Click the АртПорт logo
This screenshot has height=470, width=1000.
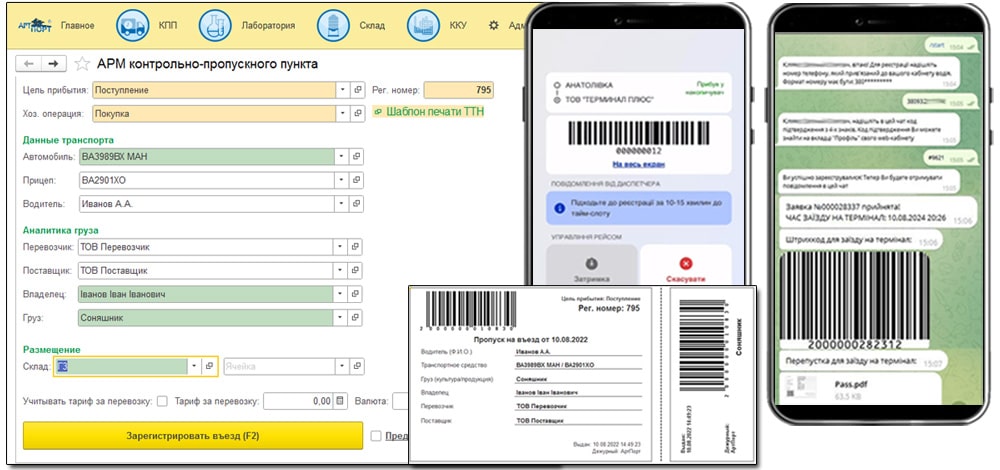point(33,26)
